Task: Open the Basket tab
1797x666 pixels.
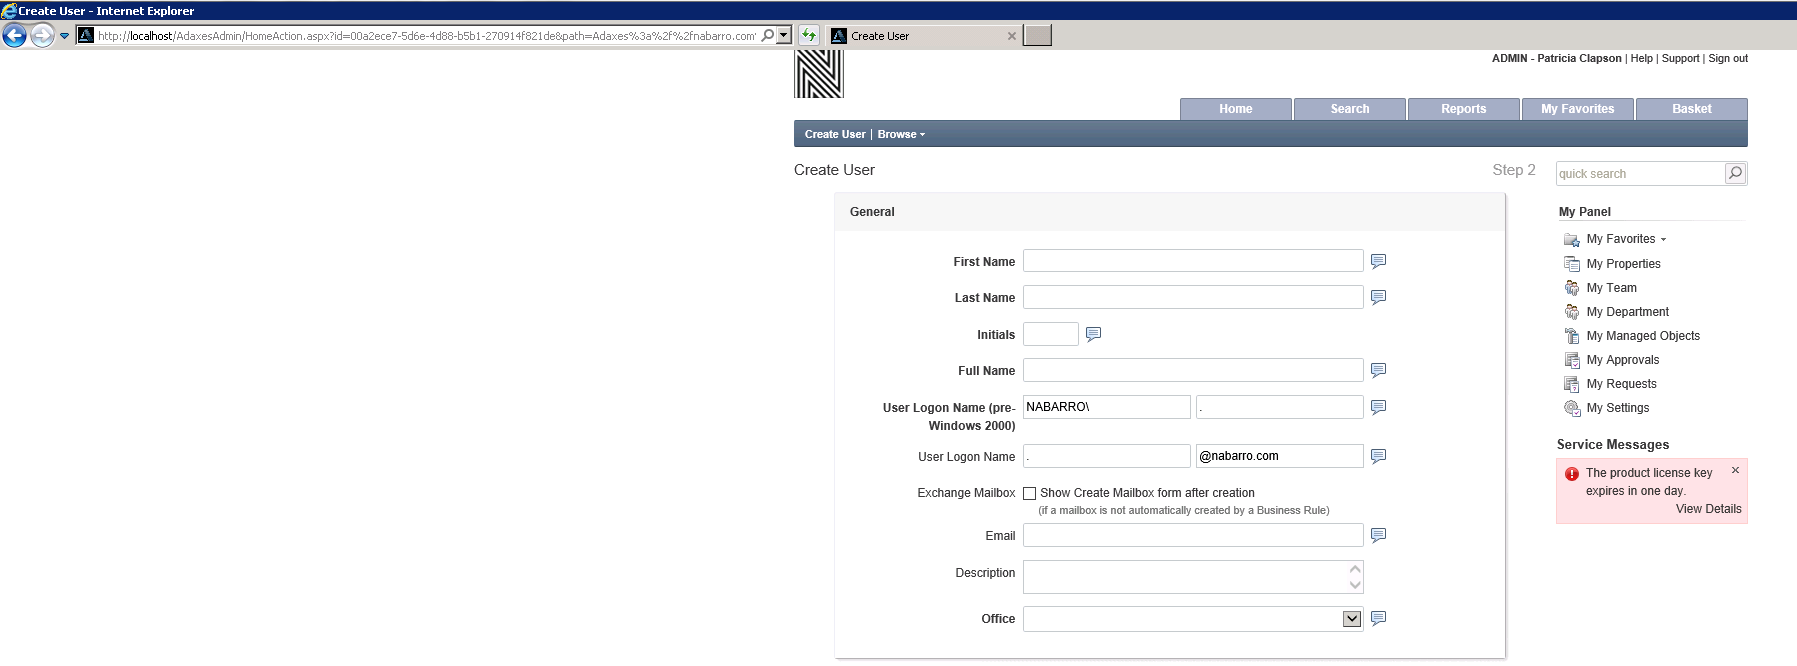Action: point(1692,109)
